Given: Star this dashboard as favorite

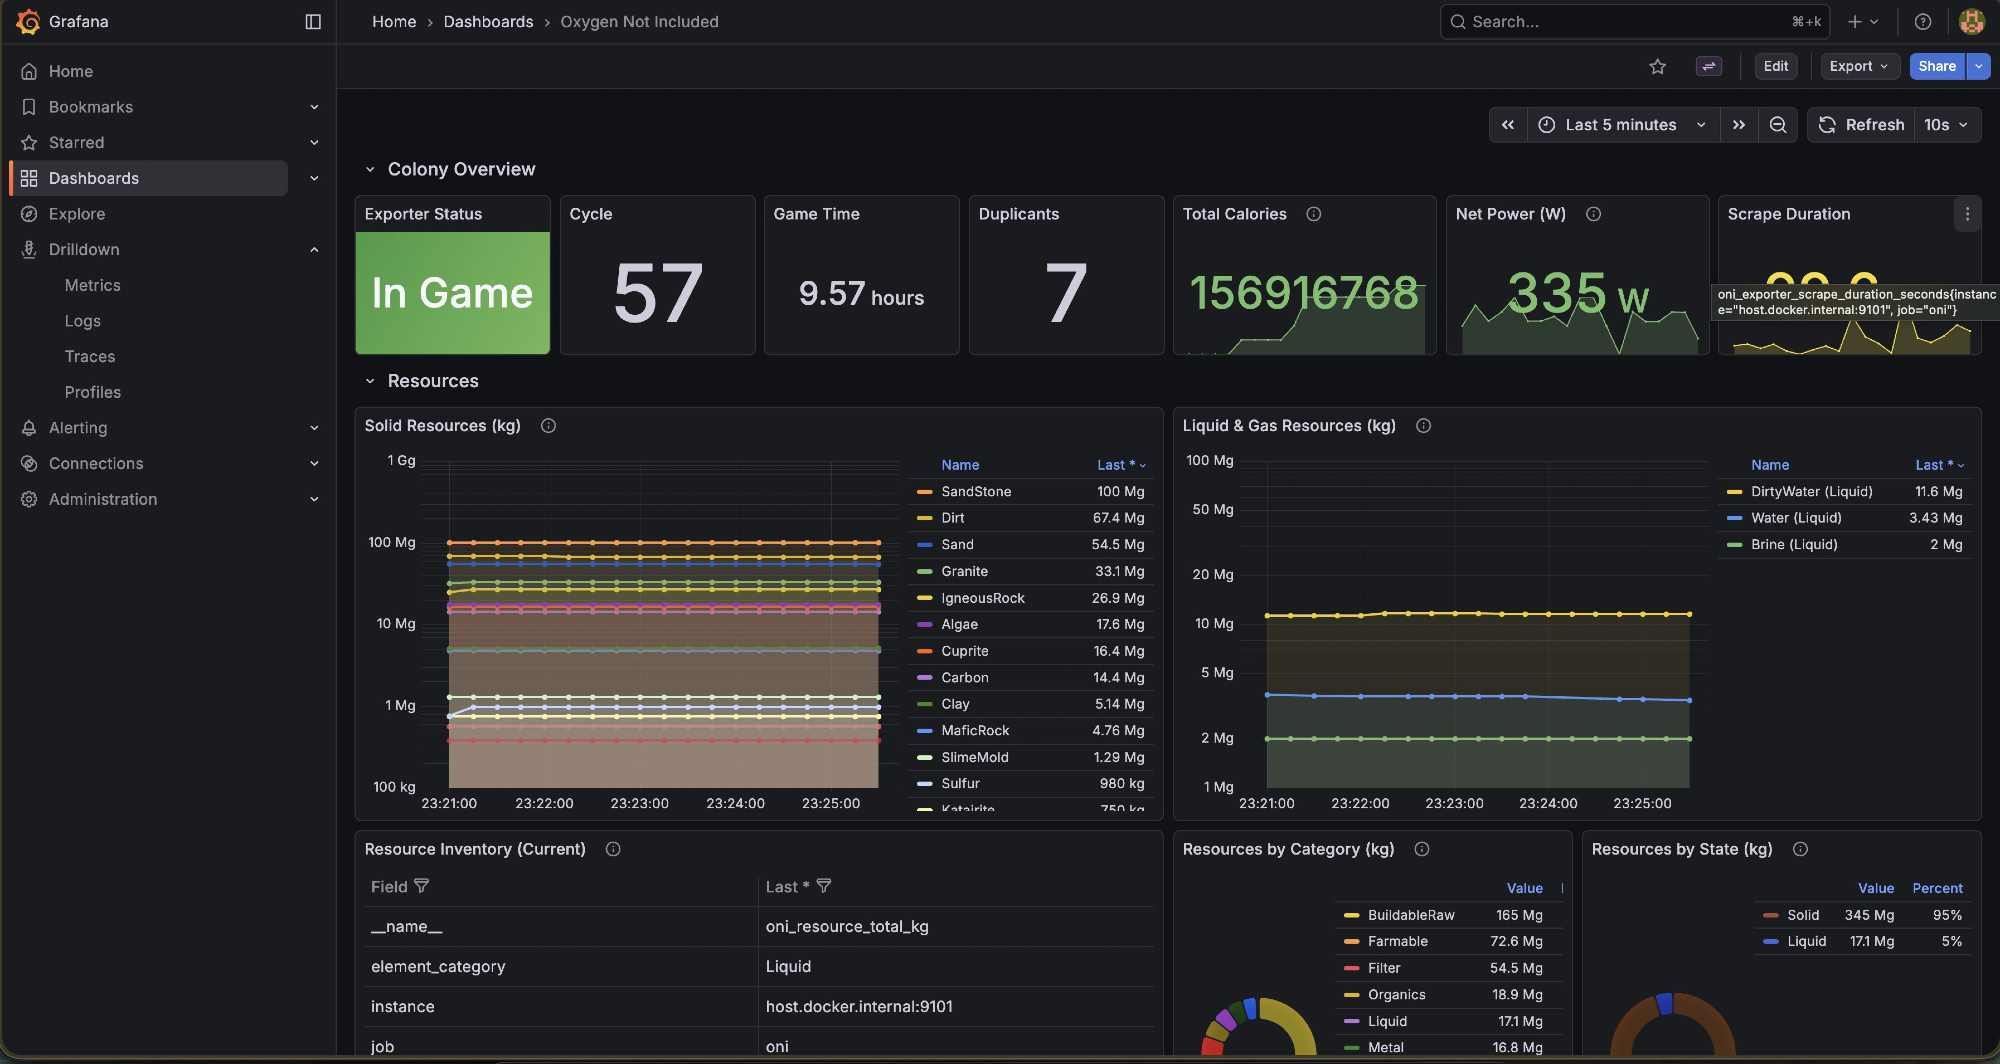Looking at the screenshot, I should 1657,67.
